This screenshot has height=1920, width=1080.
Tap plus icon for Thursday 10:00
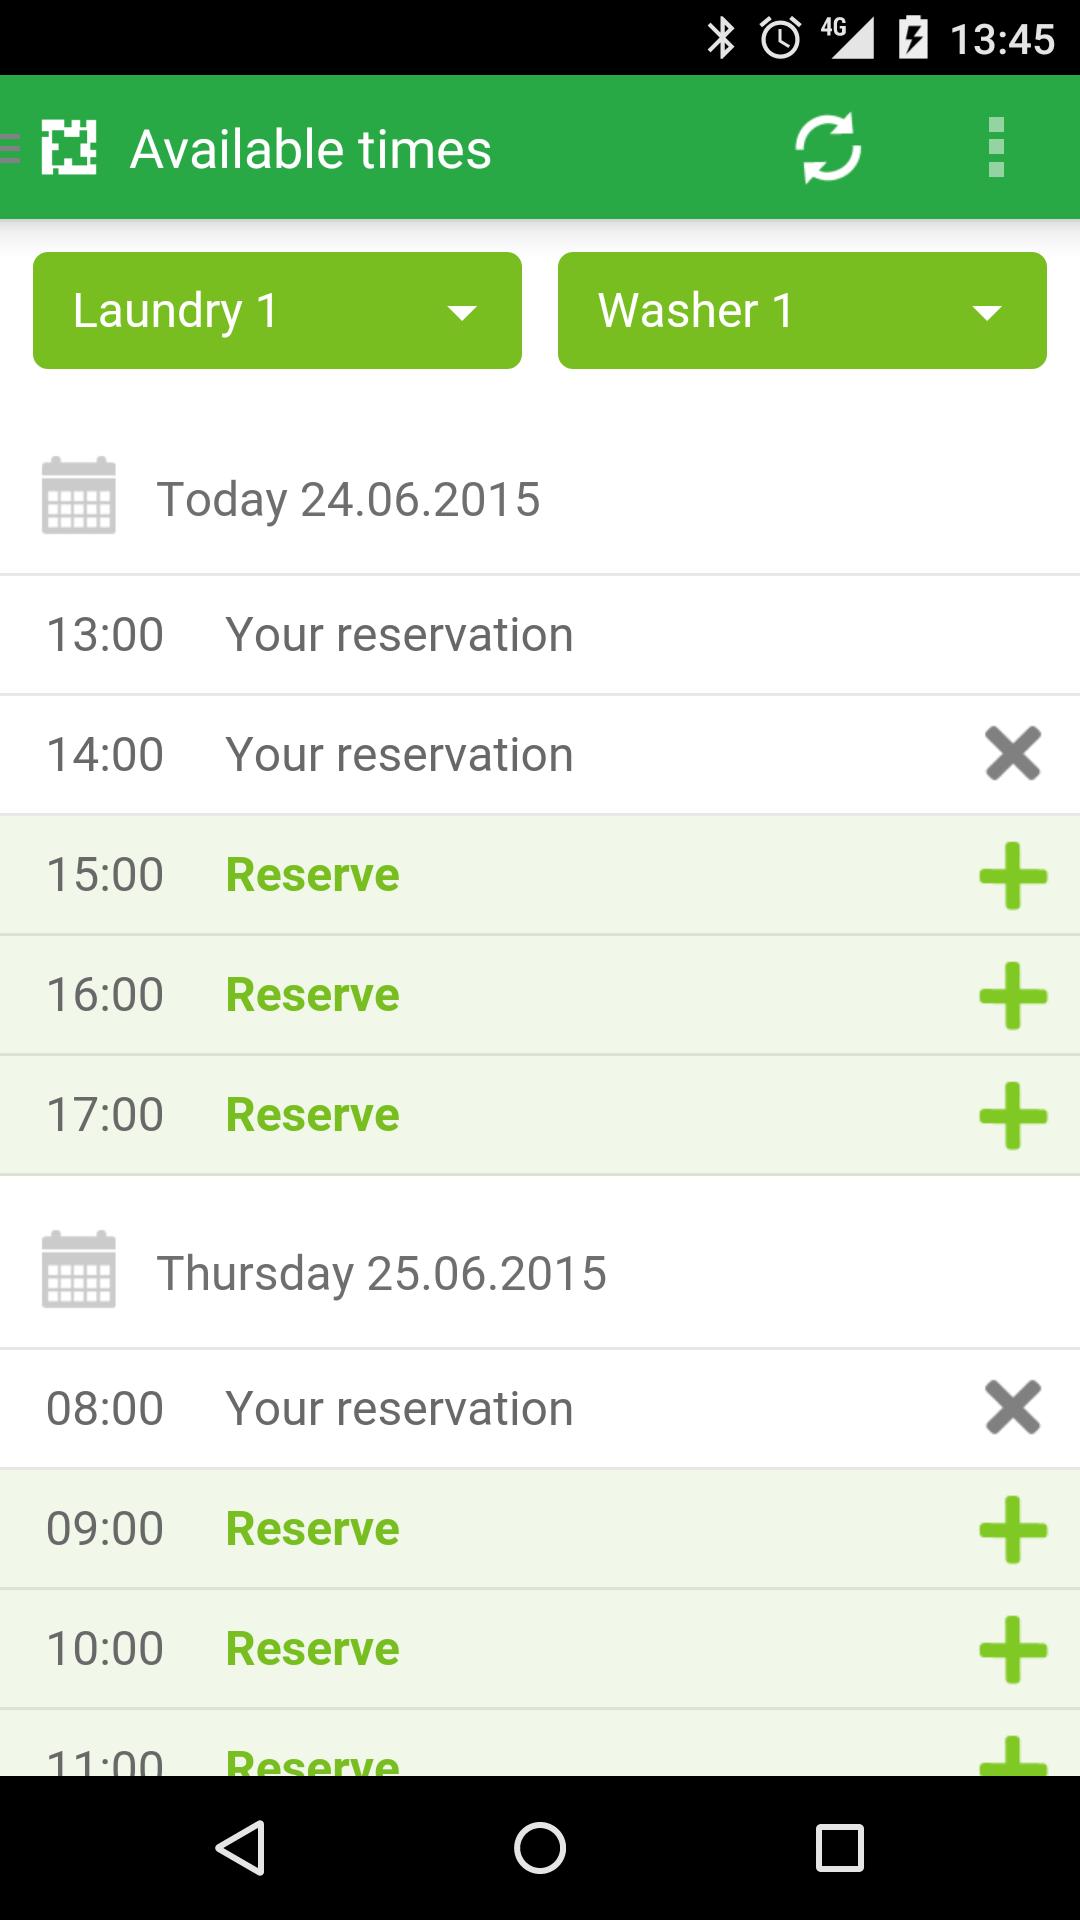pos(1012,1649)
